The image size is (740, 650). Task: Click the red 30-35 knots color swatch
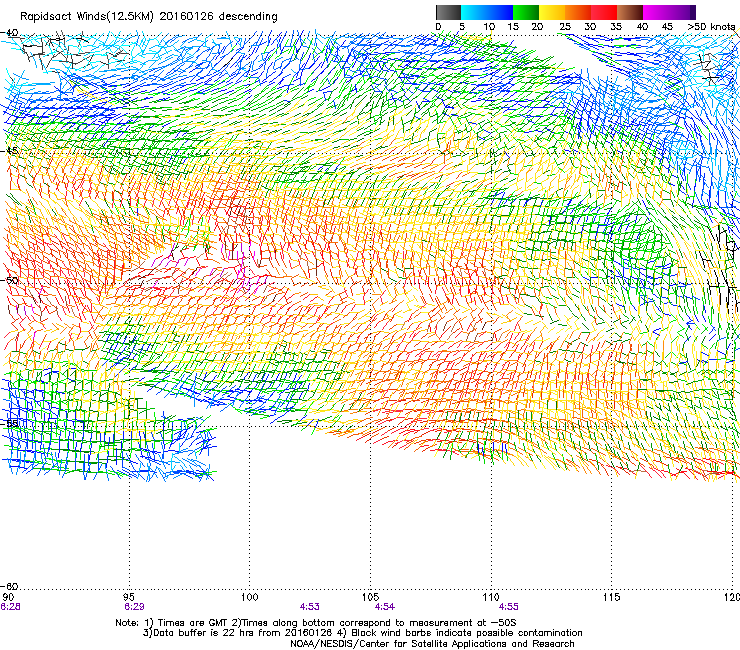tap(604, 12)
